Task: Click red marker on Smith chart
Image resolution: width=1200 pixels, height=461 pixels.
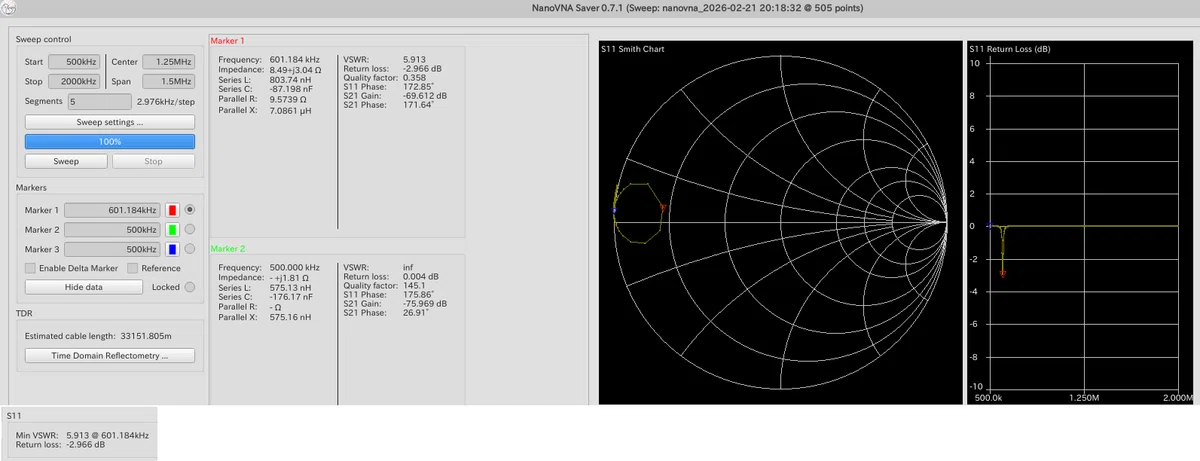Action: 663,207
